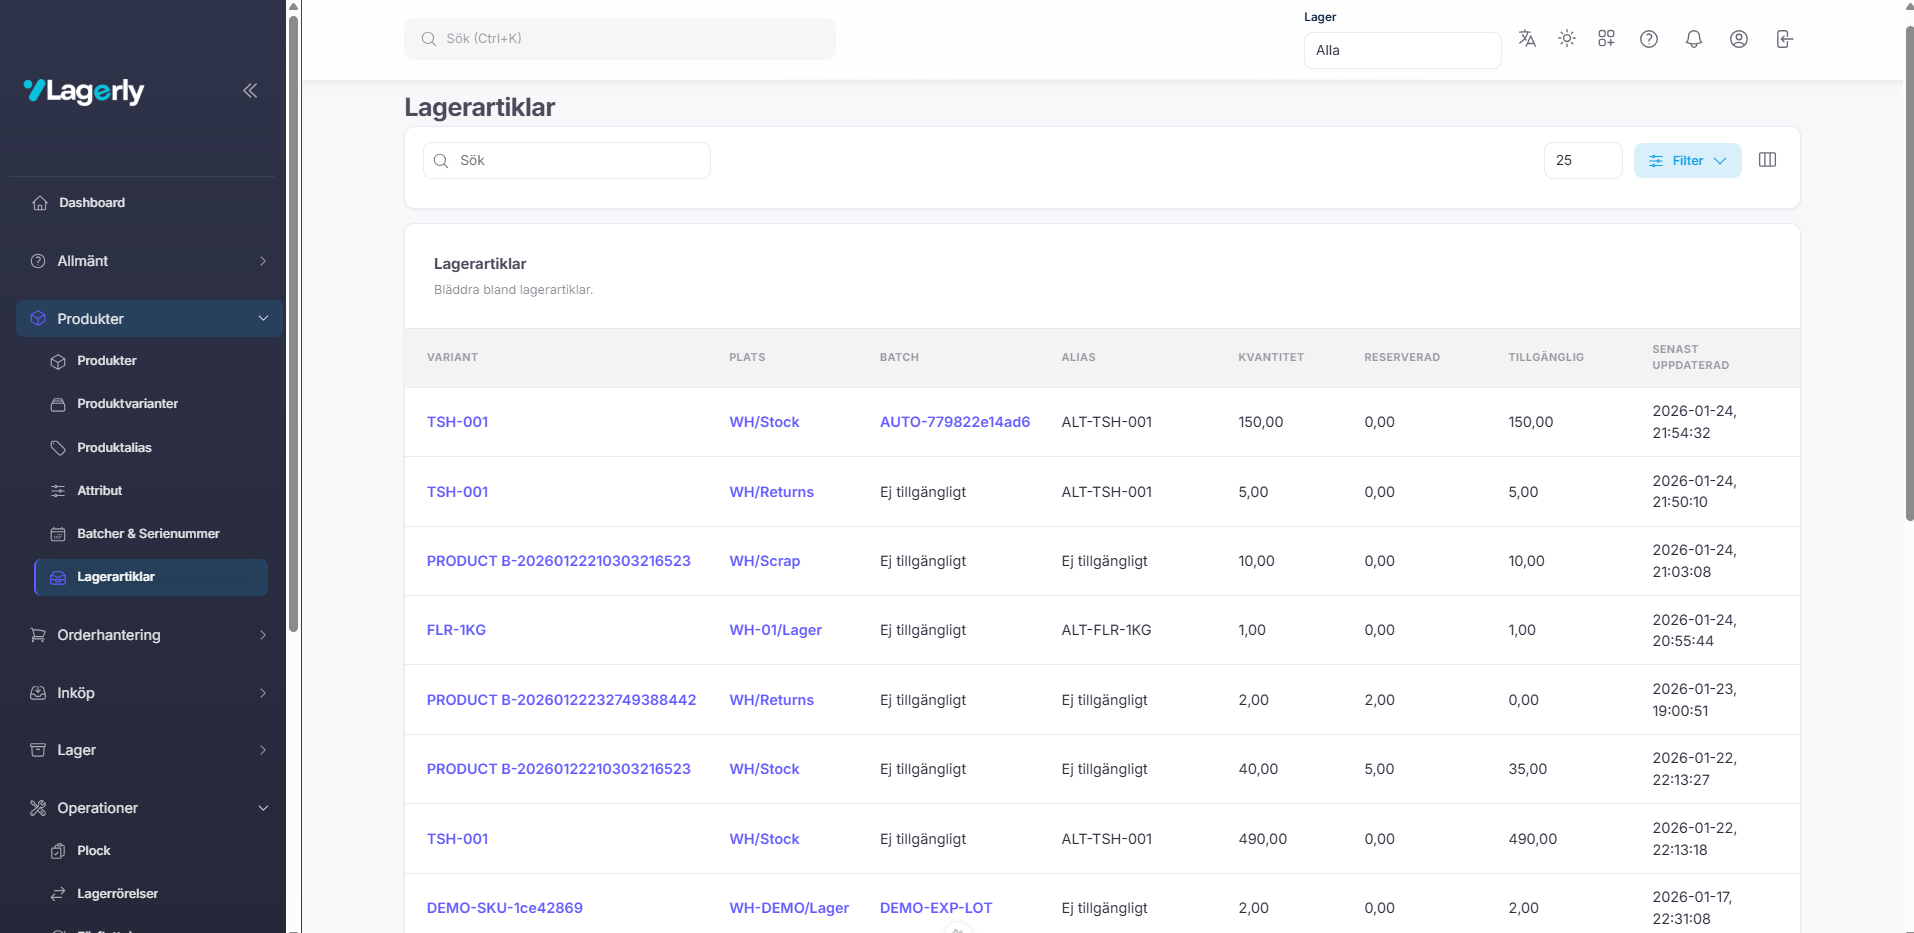Toggle column visibility icon
The image size is (1914, 933).
click(x=1767, y=160)
